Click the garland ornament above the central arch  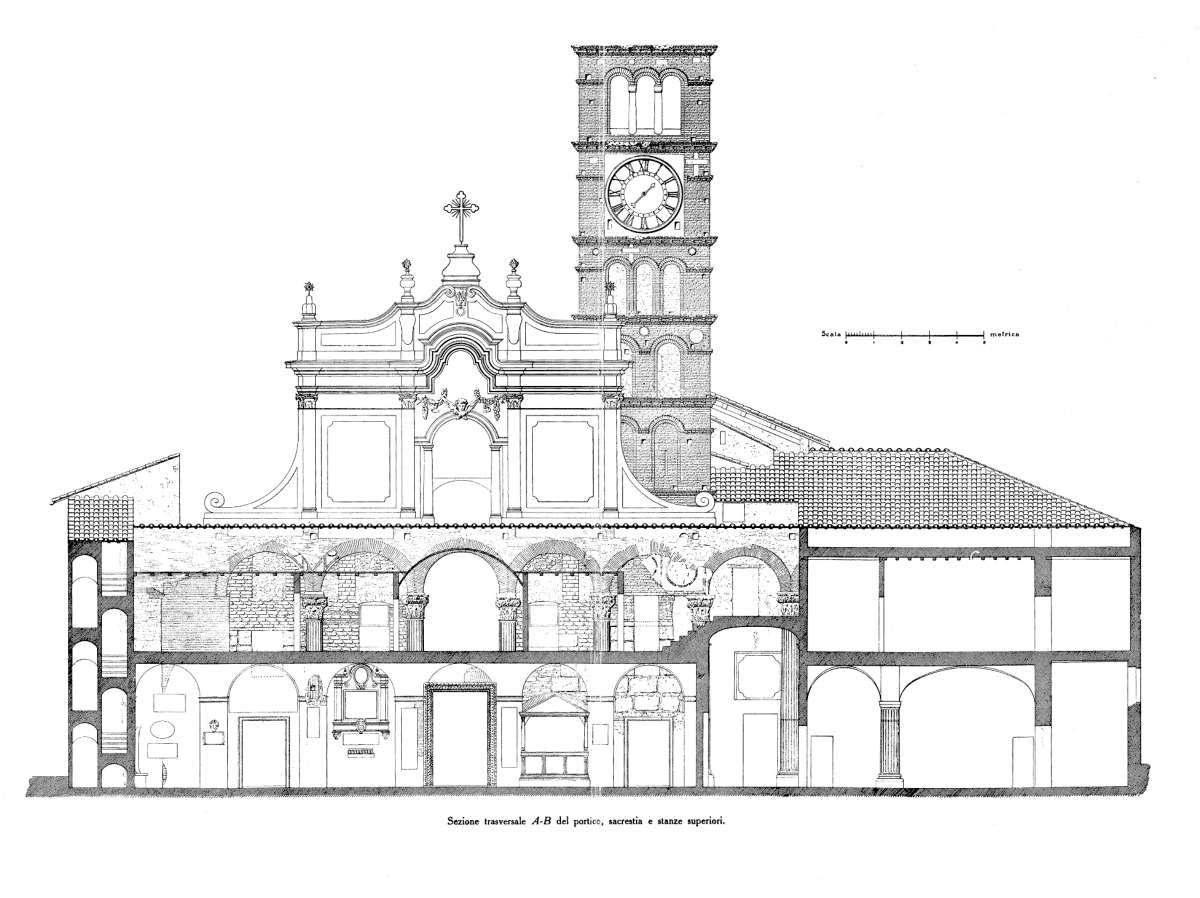point(460,404)
